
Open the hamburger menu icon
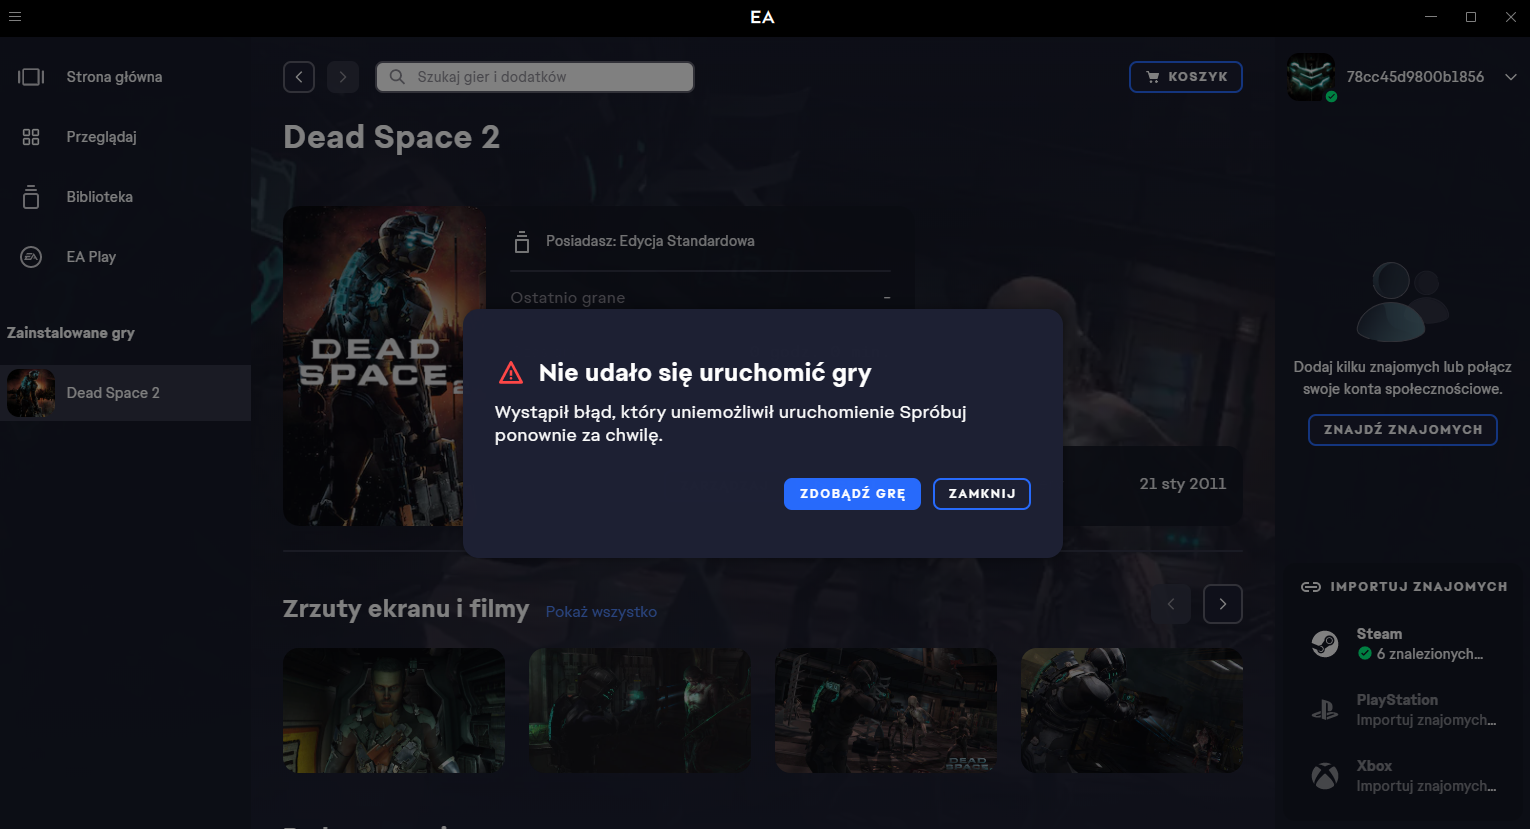pyautogui.click(x=15, y=17)
